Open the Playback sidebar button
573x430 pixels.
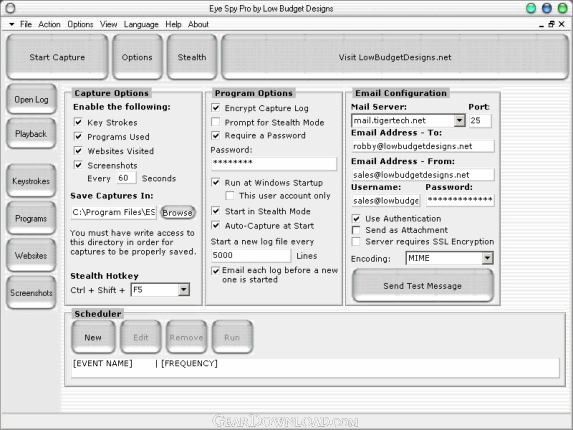pyautogui.click(x=31, y=134)
